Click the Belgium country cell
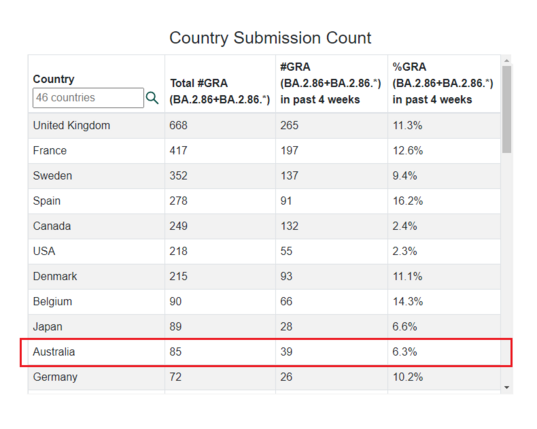 [52, 302]
